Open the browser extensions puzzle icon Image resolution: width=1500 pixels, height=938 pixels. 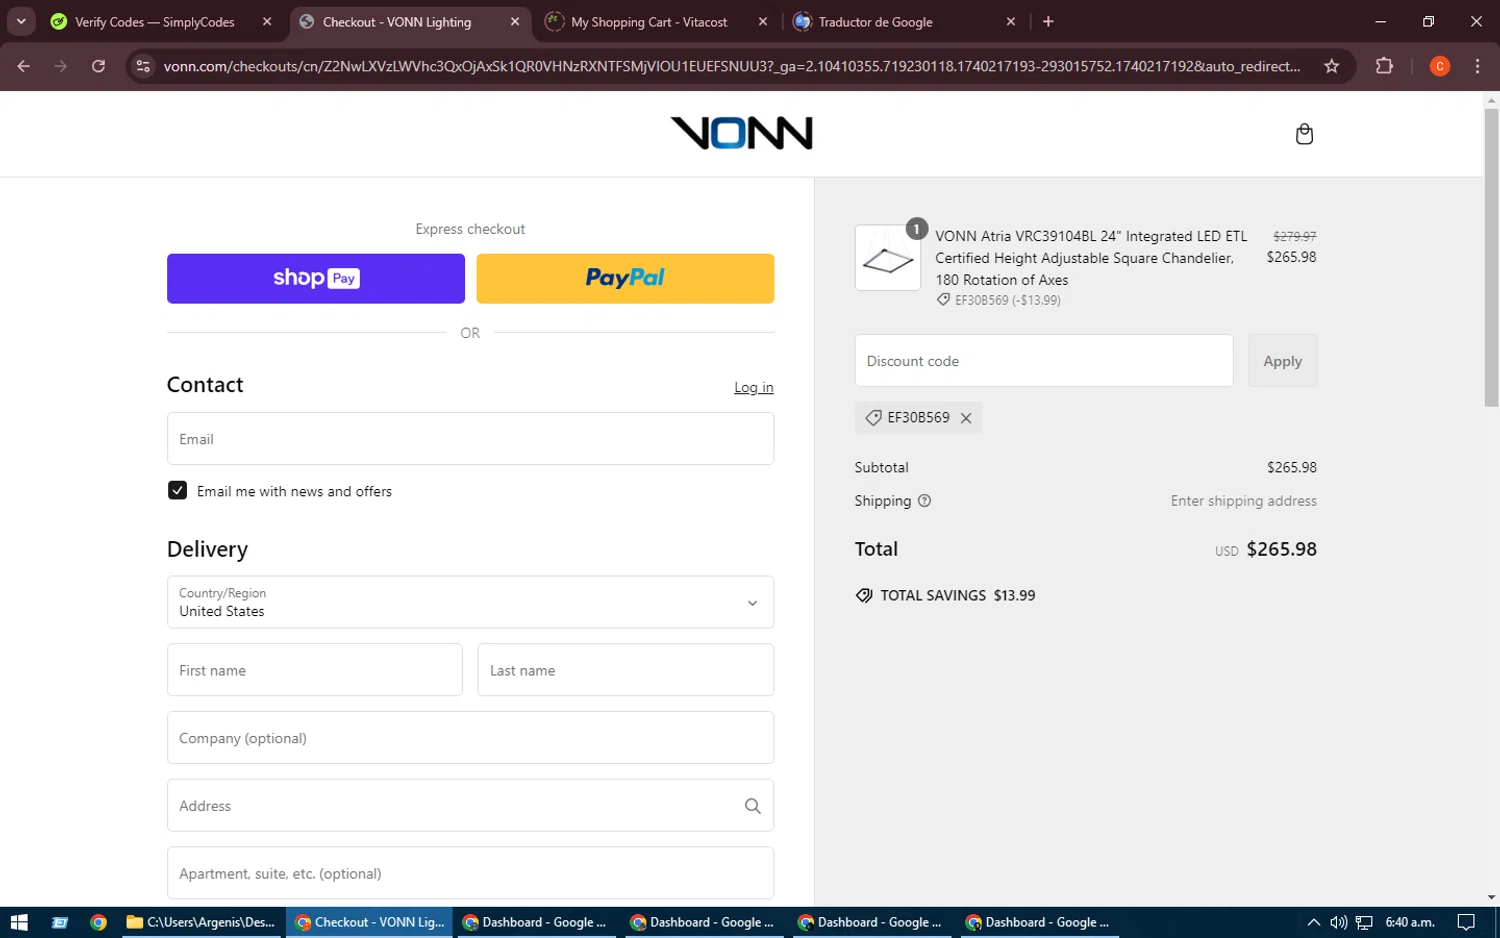coord(1384,66)
